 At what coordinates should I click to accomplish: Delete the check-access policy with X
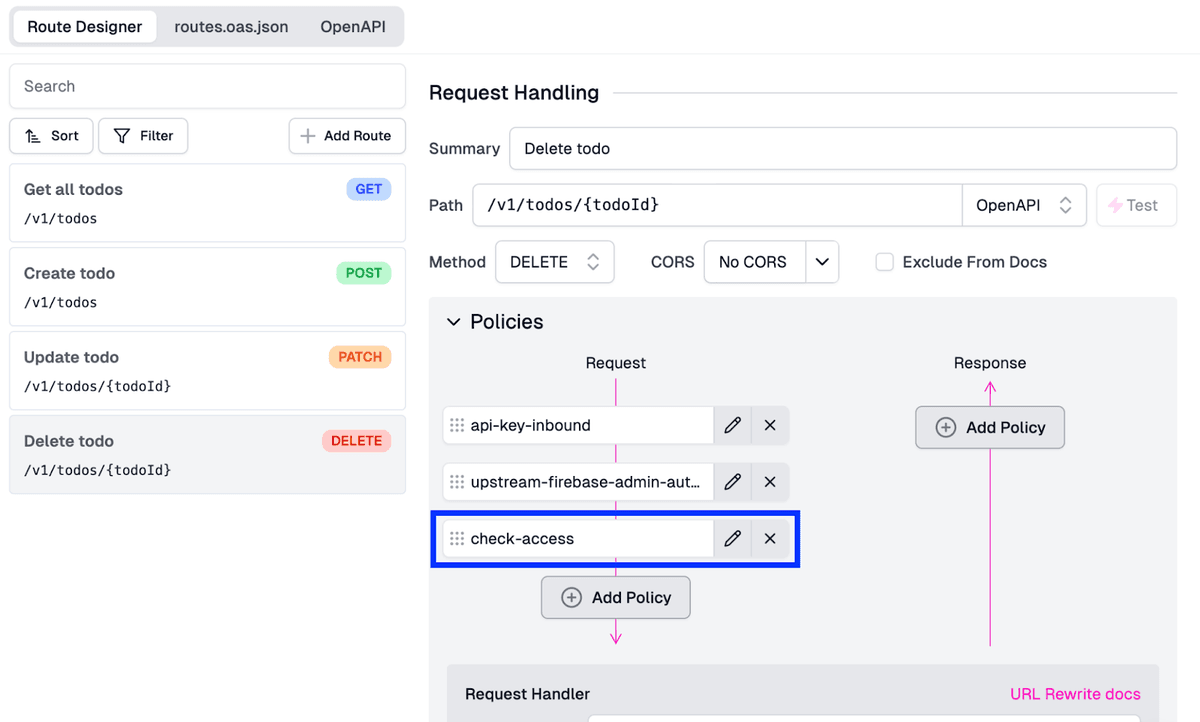770,539
